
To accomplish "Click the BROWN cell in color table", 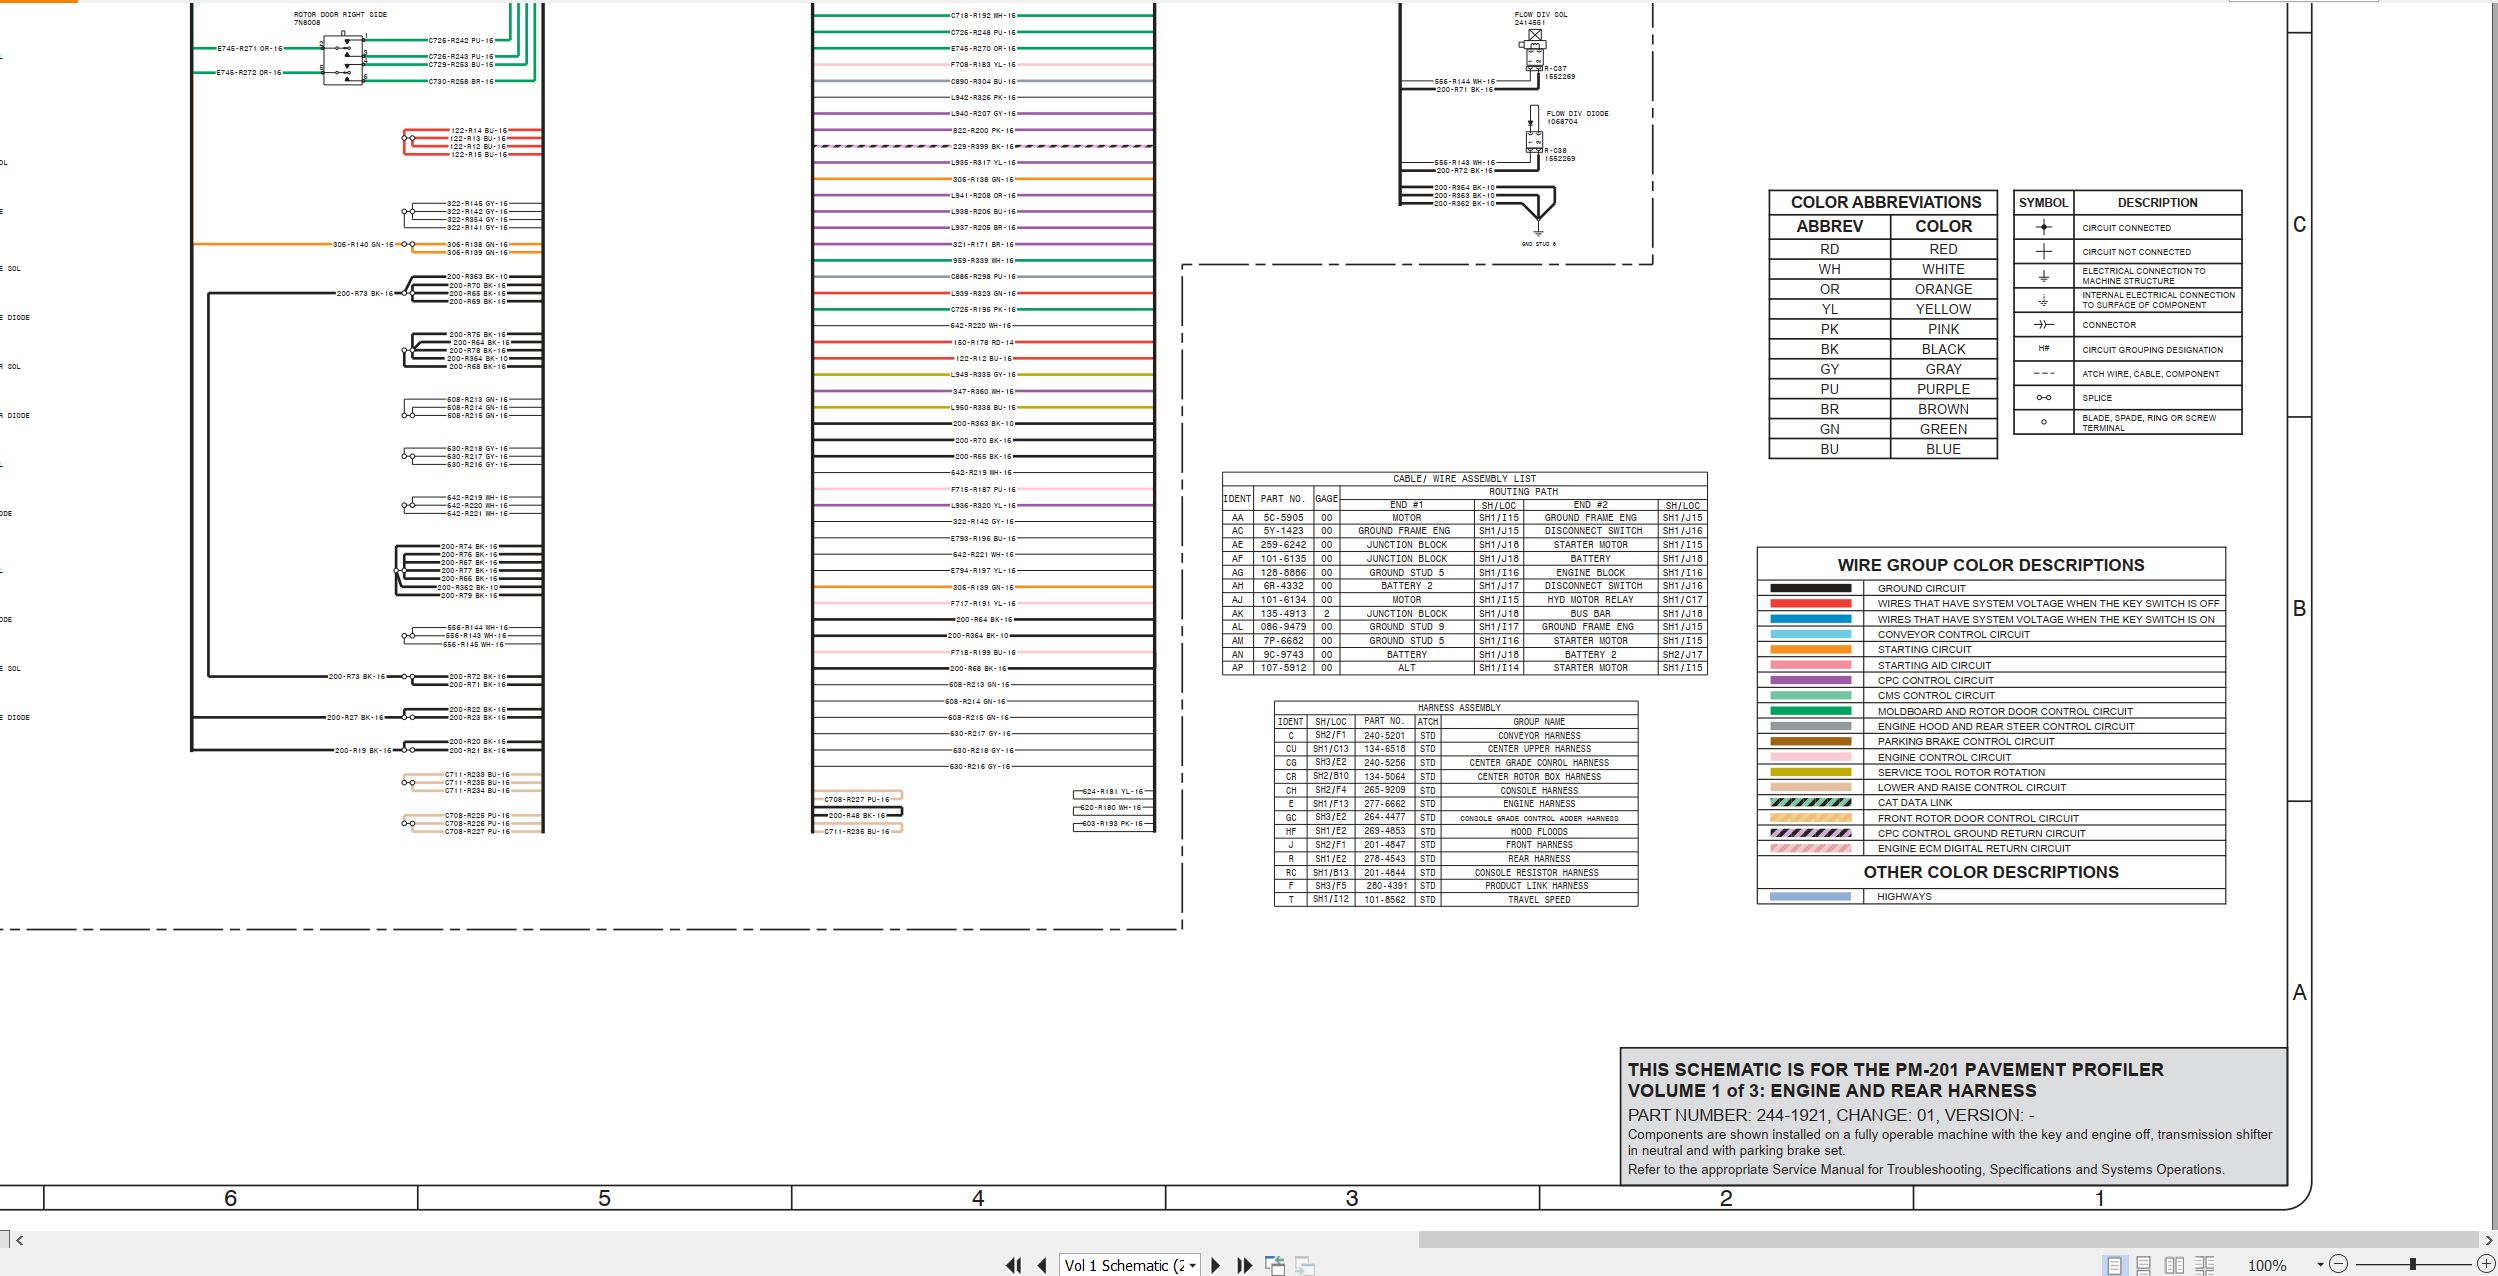I will click(x=1943, y=409).
